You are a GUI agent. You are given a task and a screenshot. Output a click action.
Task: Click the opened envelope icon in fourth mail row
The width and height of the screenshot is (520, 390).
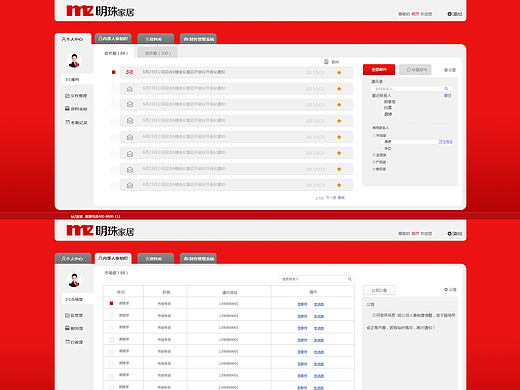click(130, 121)
